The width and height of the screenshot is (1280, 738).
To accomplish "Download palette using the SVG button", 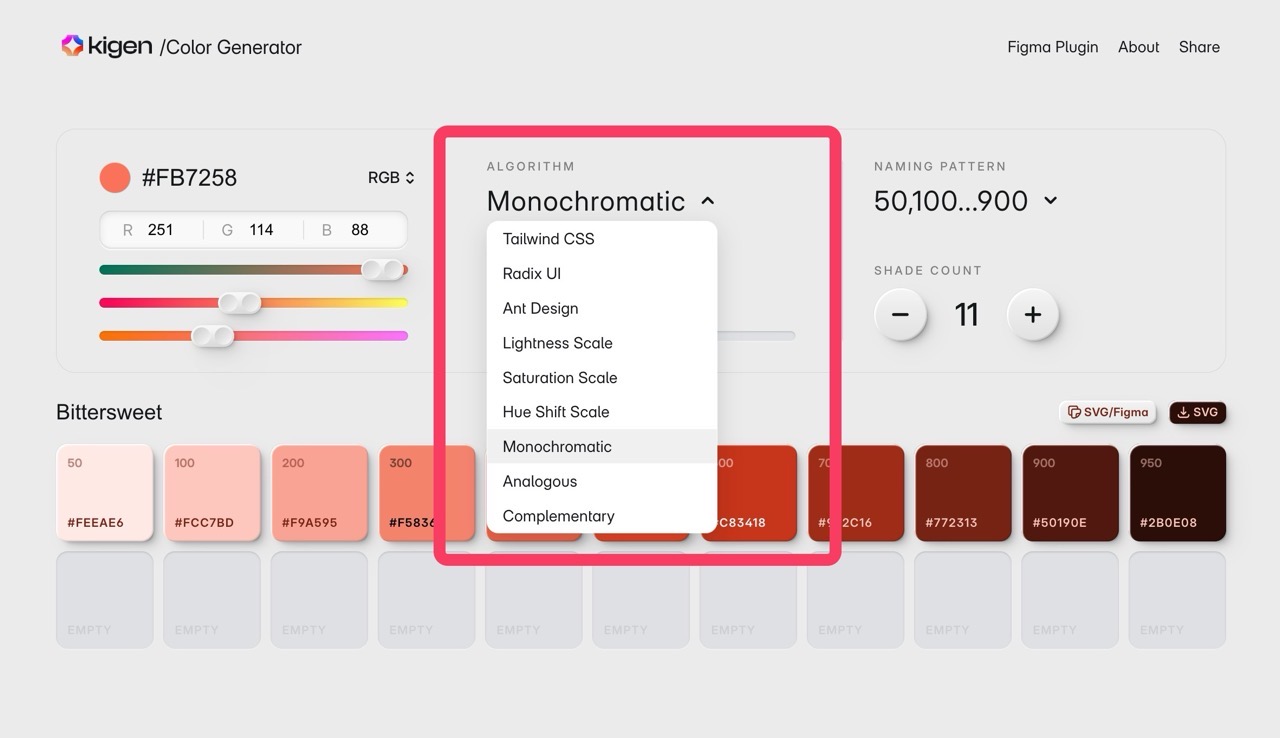I will click(1197, 412).
